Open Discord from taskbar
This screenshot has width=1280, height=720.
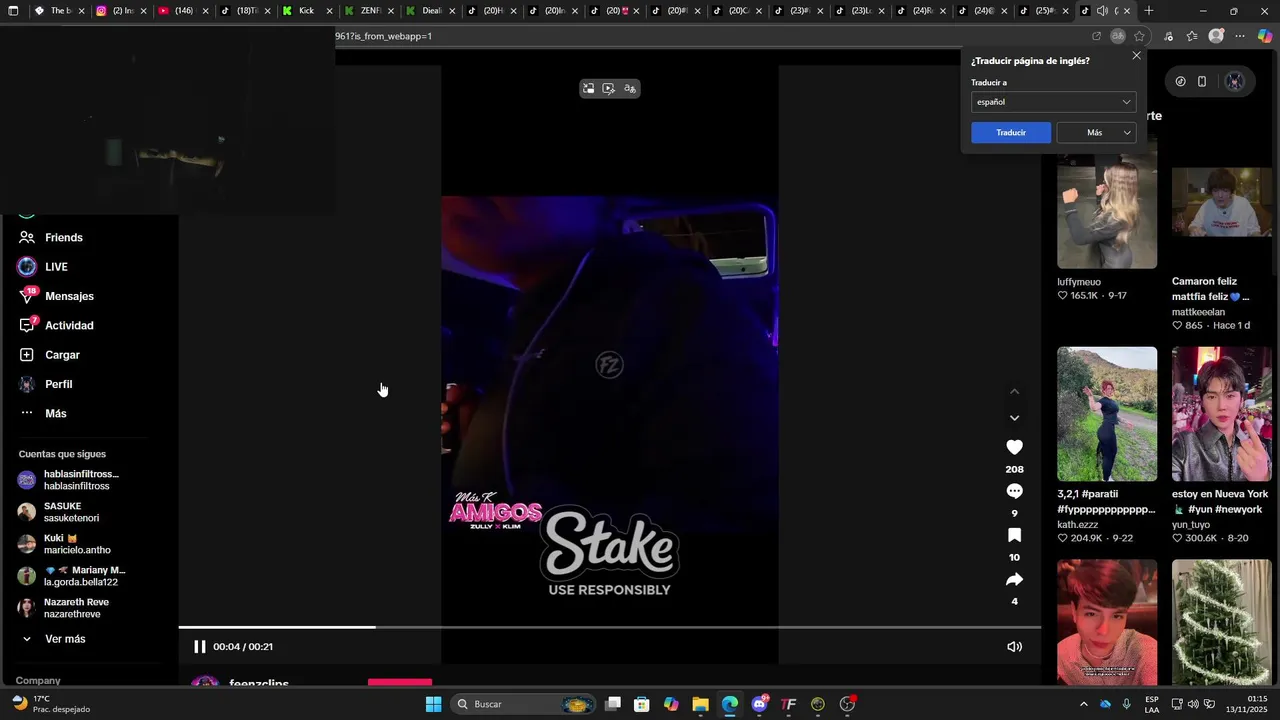759,704
